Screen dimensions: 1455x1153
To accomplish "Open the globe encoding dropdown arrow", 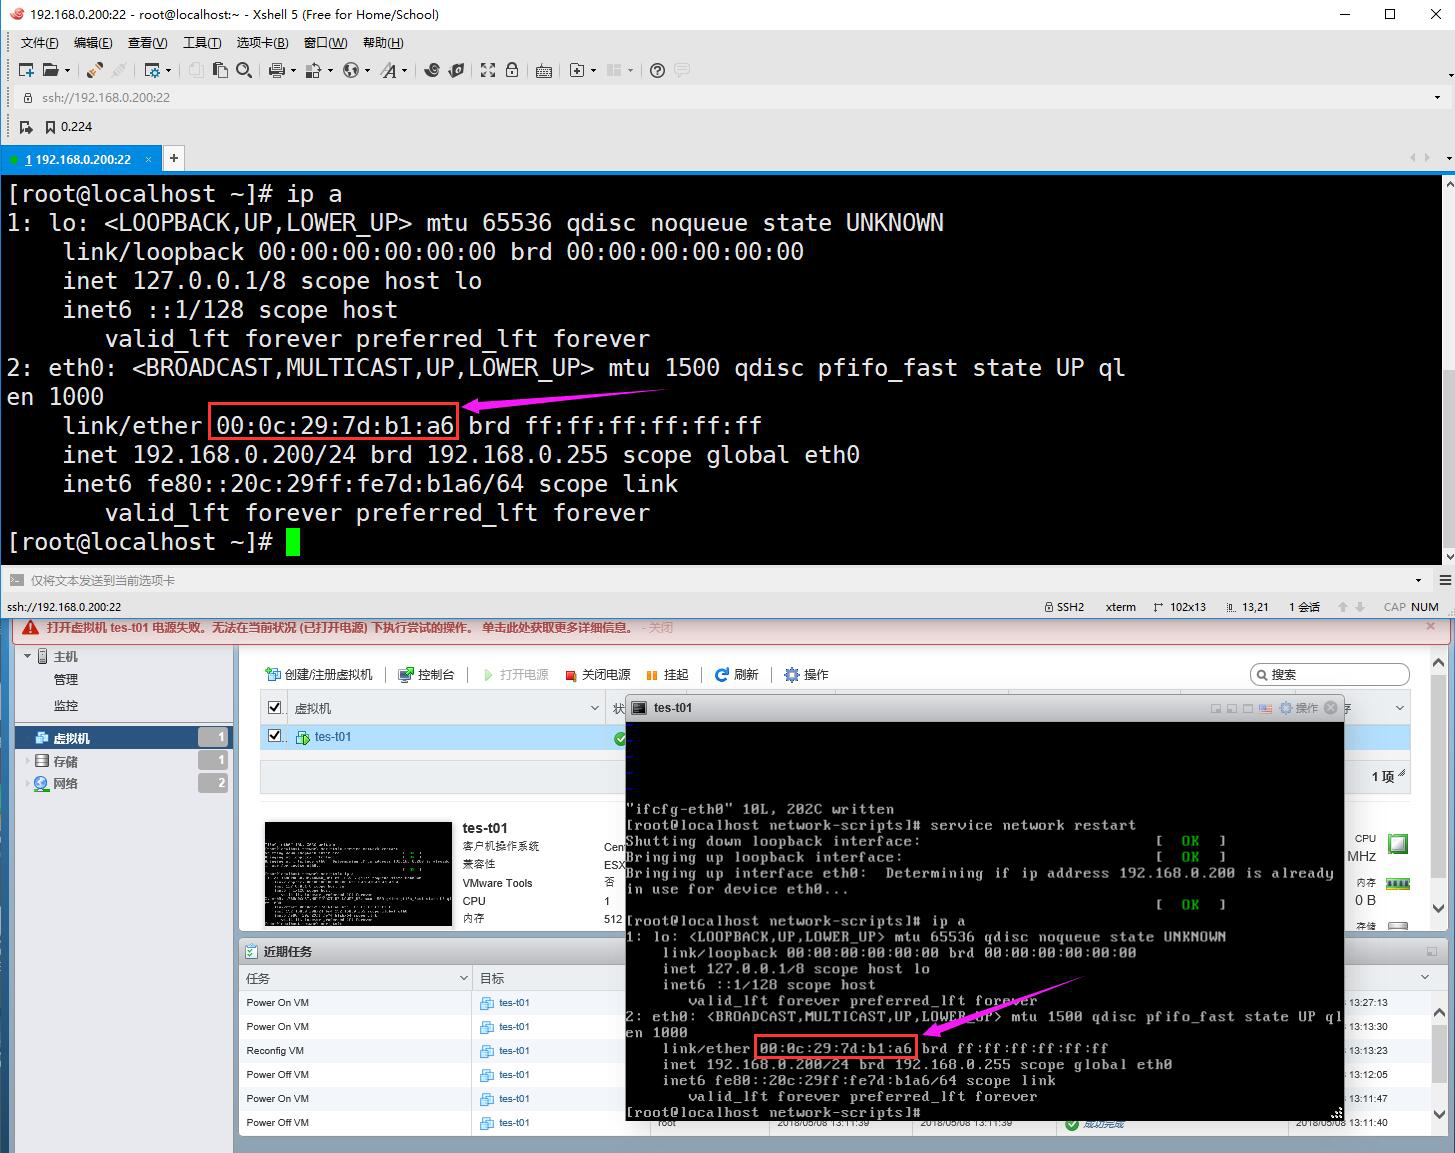I will tap(367, 70).
